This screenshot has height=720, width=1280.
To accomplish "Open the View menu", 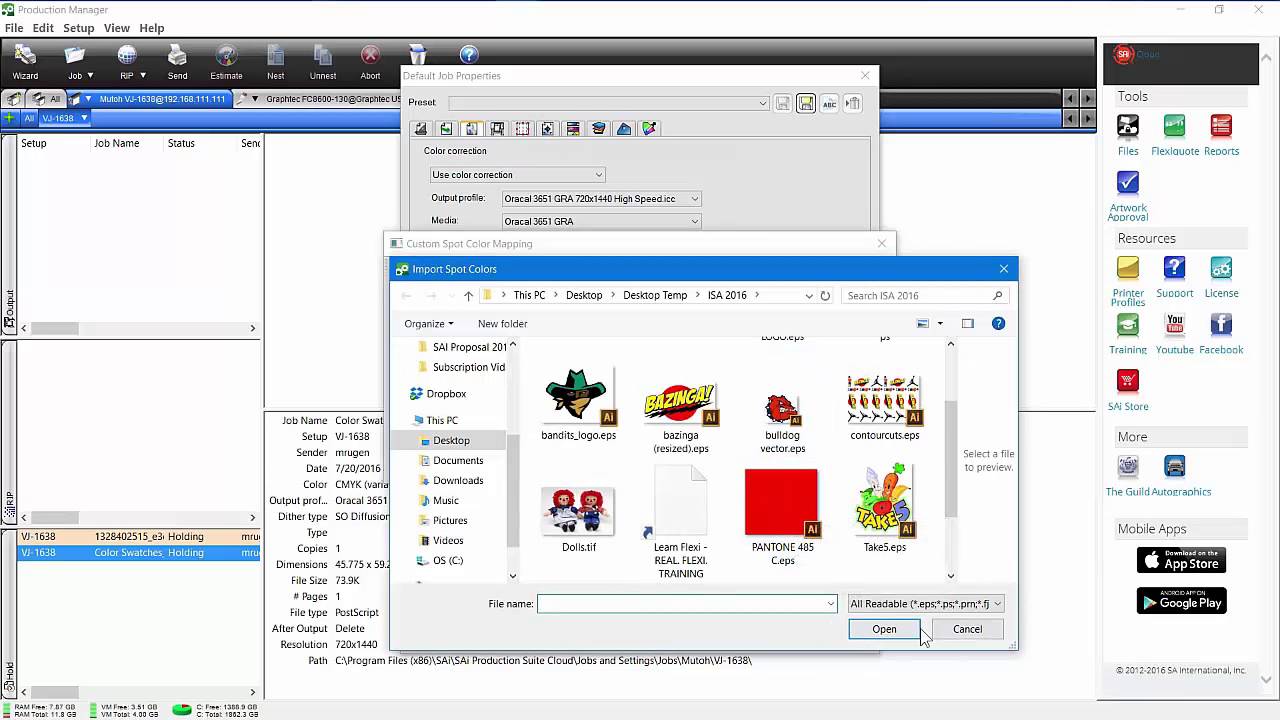I will click(x=117, y=28).
